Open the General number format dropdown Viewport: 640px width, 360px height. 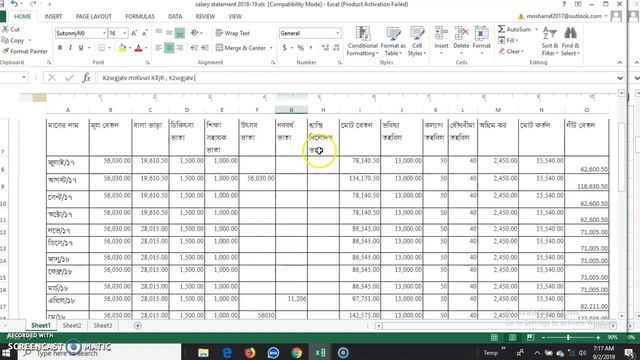click(x=338, y=33)
